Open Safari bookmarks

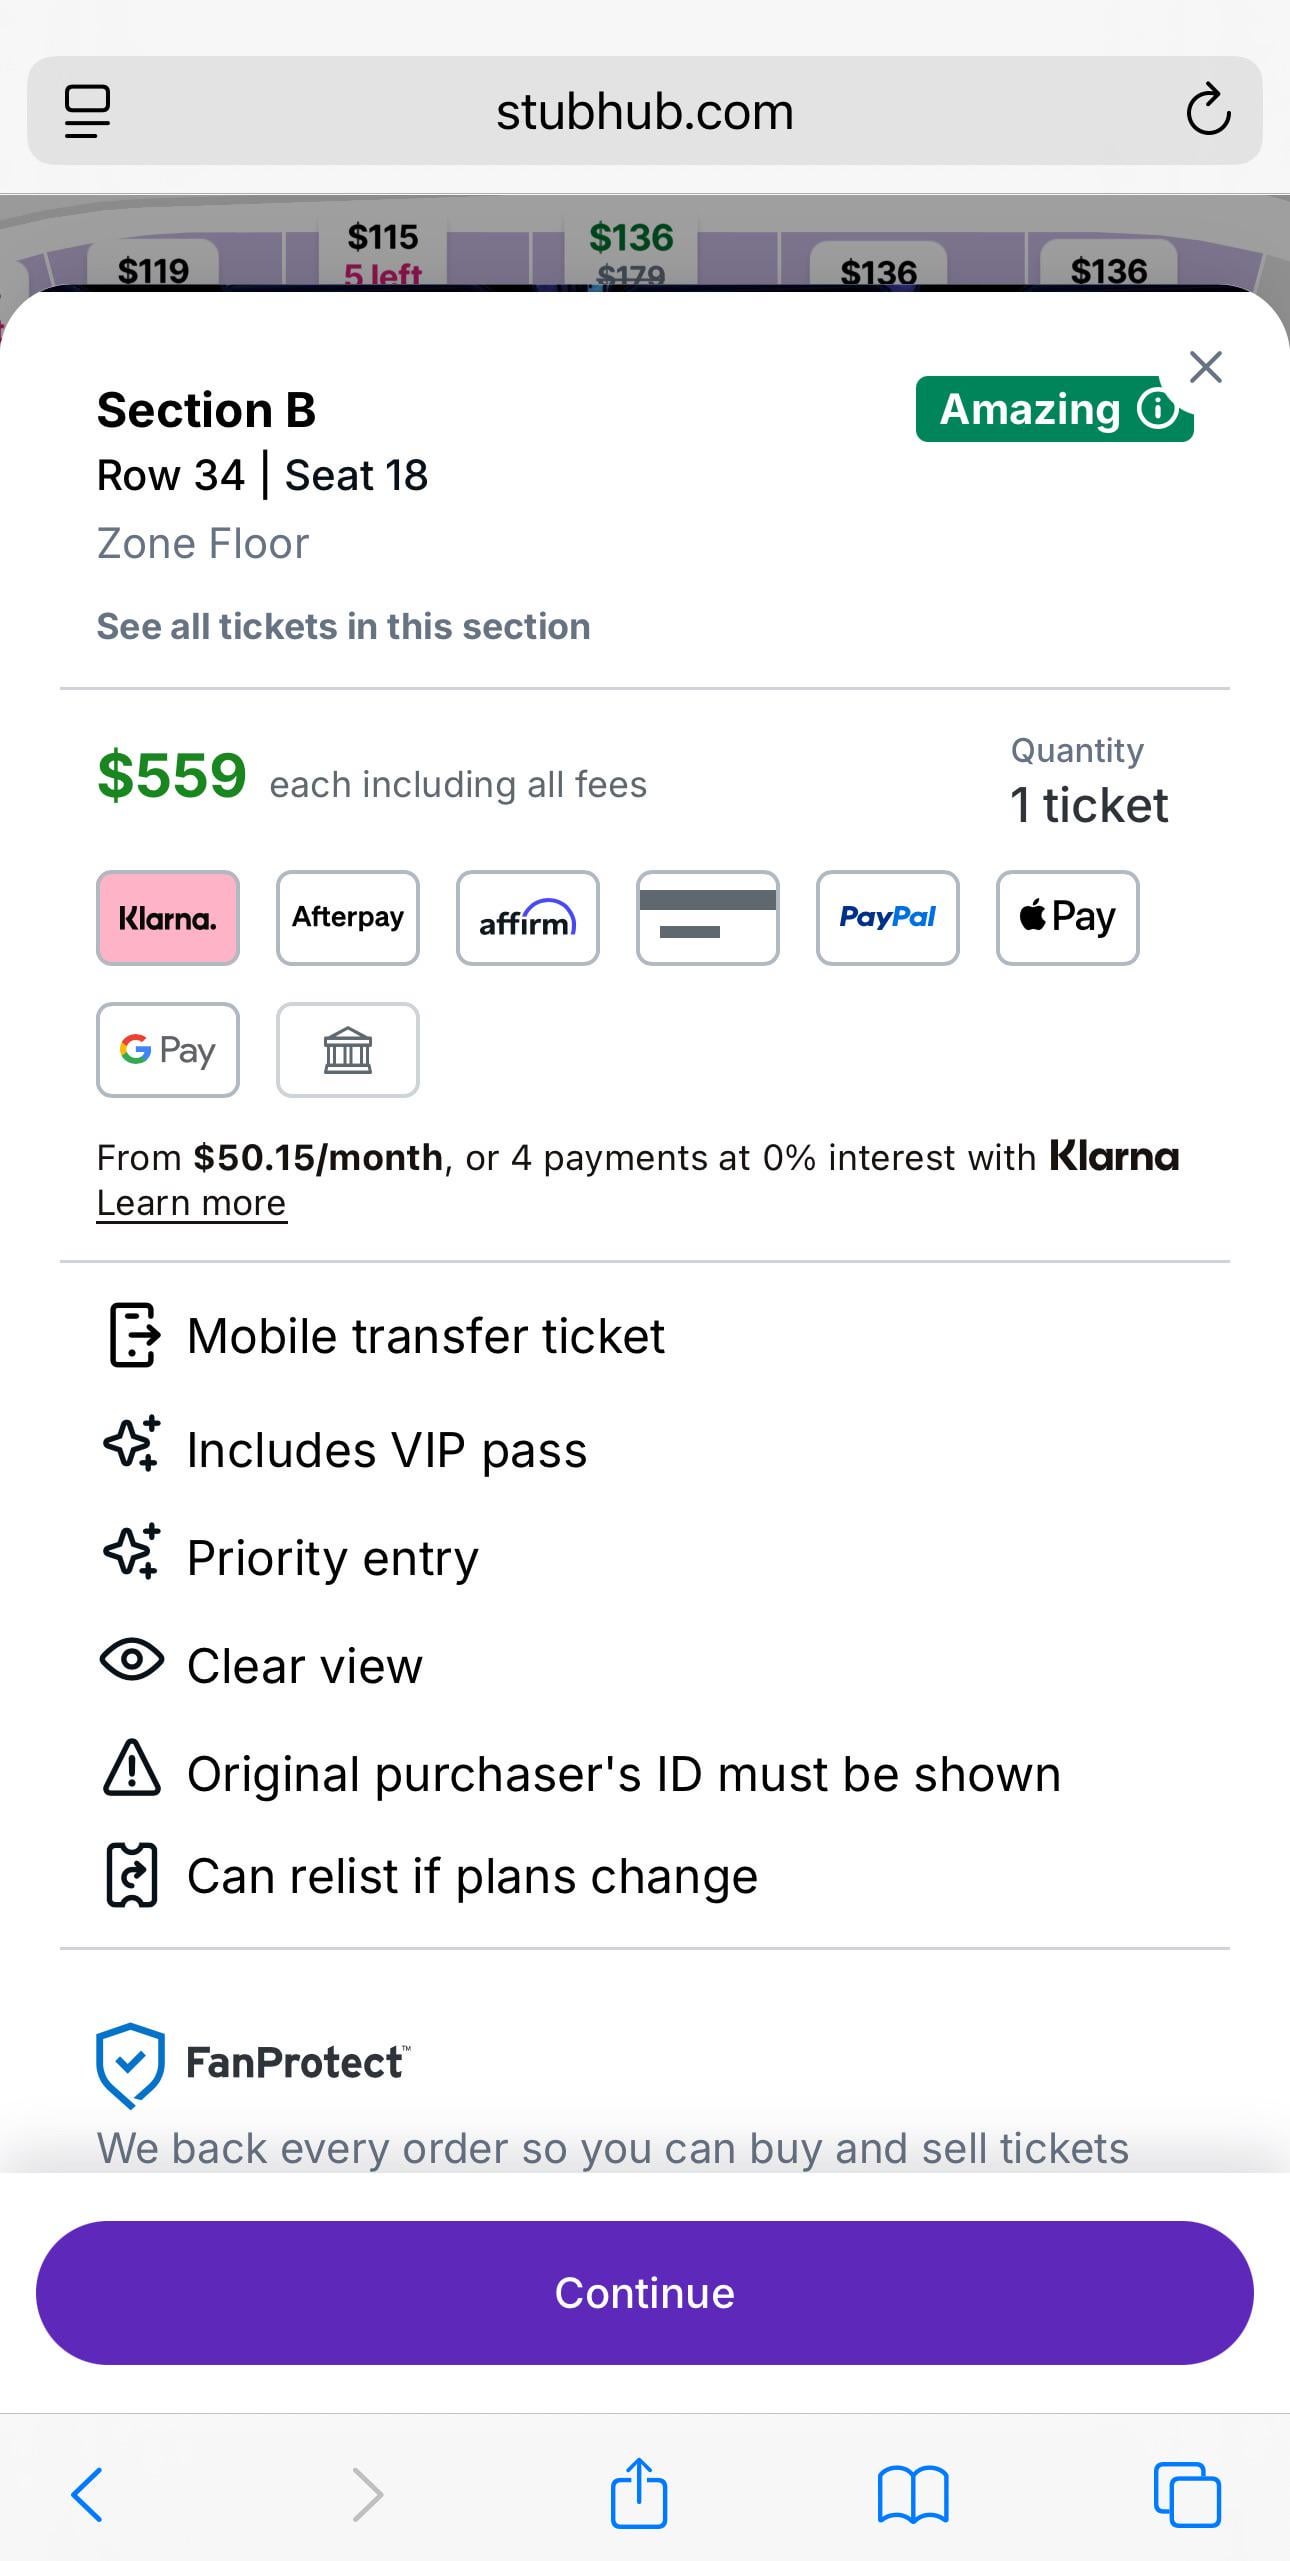point(912,2493)
